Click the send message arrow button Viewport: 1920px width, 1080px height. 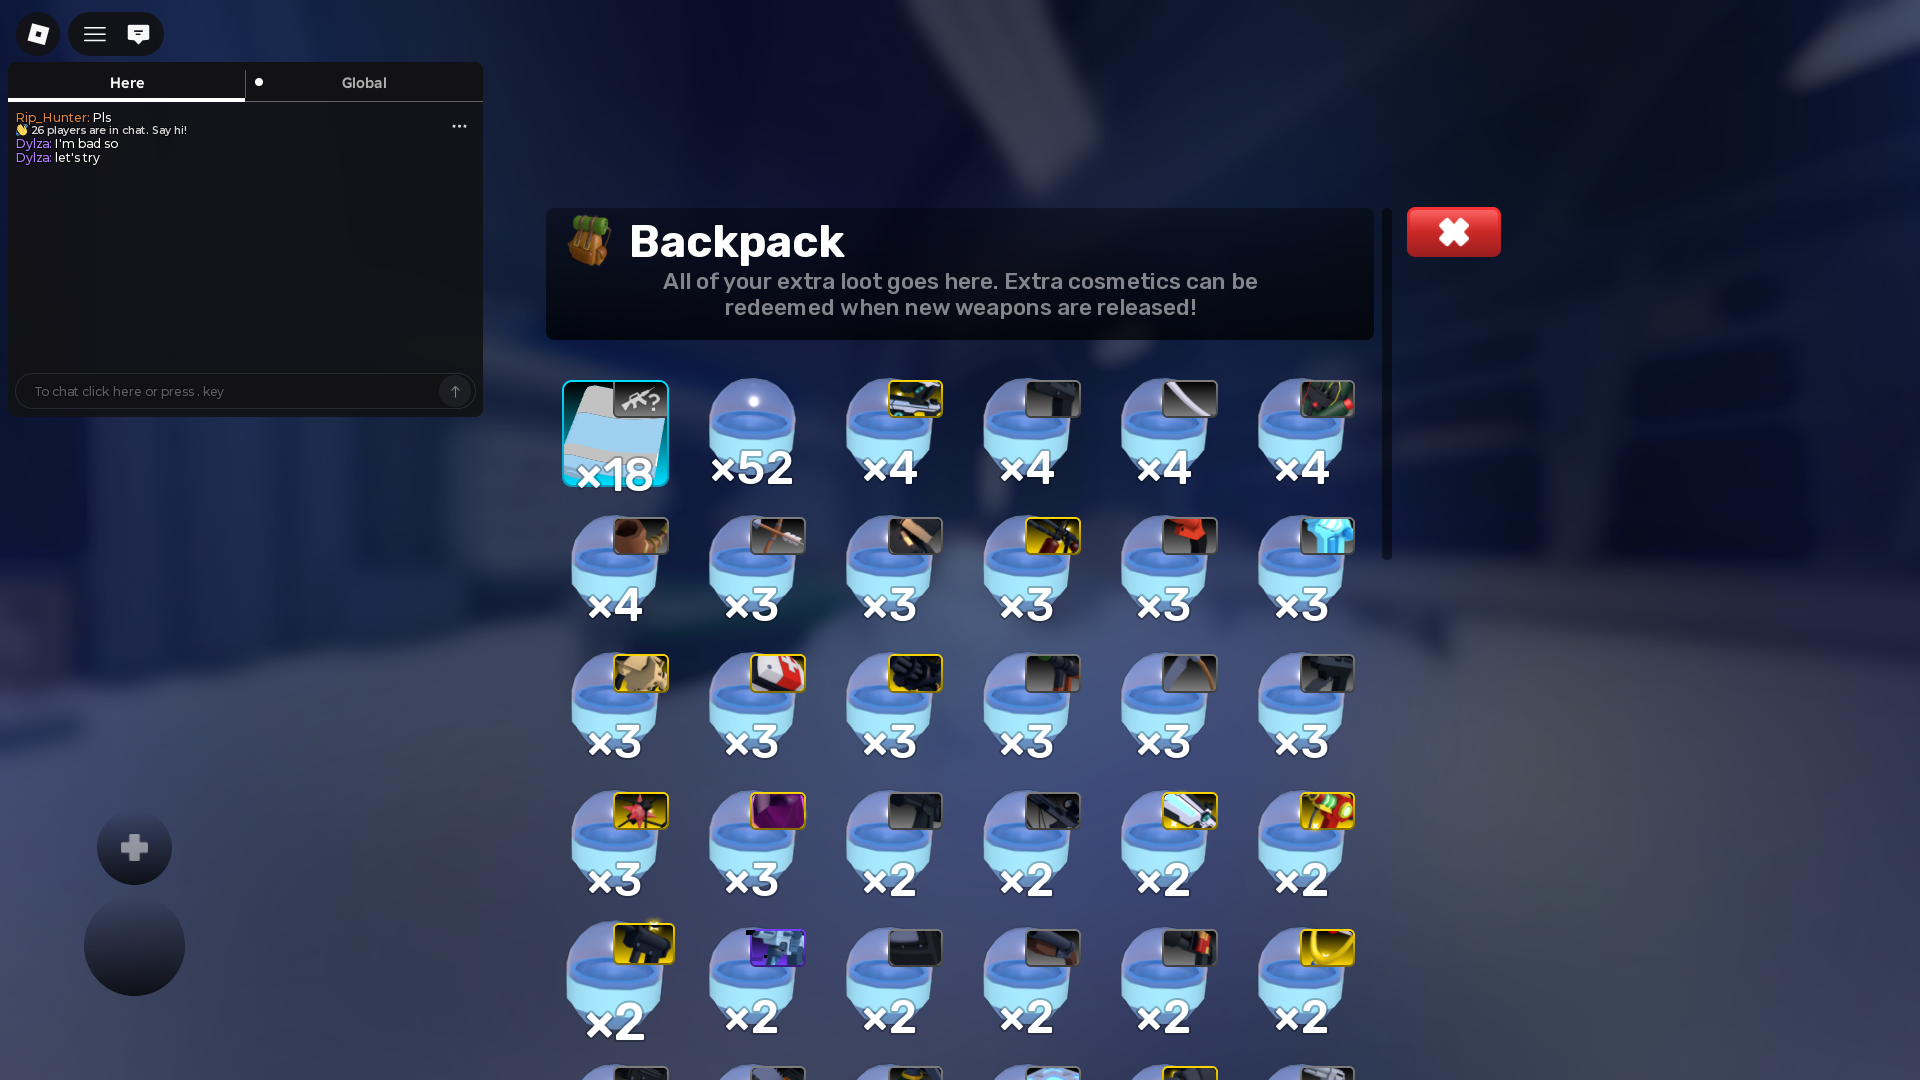tap(455, 391)
